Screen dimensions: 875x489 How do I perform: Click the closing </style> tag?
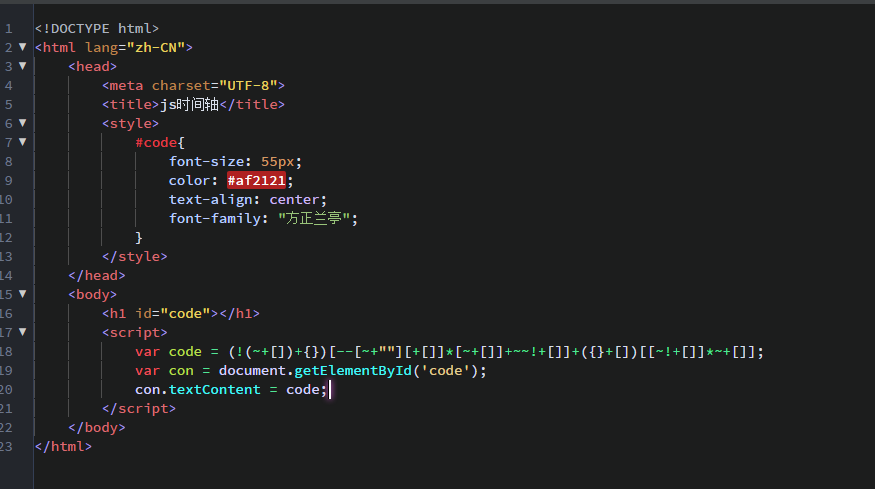pyautogui.click(x=134, y=256)
